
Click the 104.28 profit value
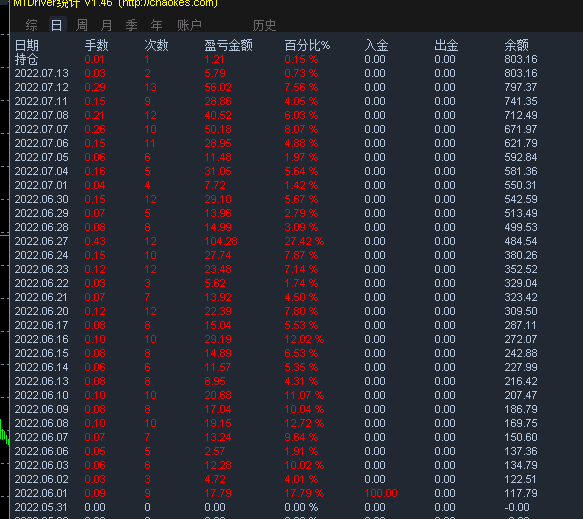point(221,241)
